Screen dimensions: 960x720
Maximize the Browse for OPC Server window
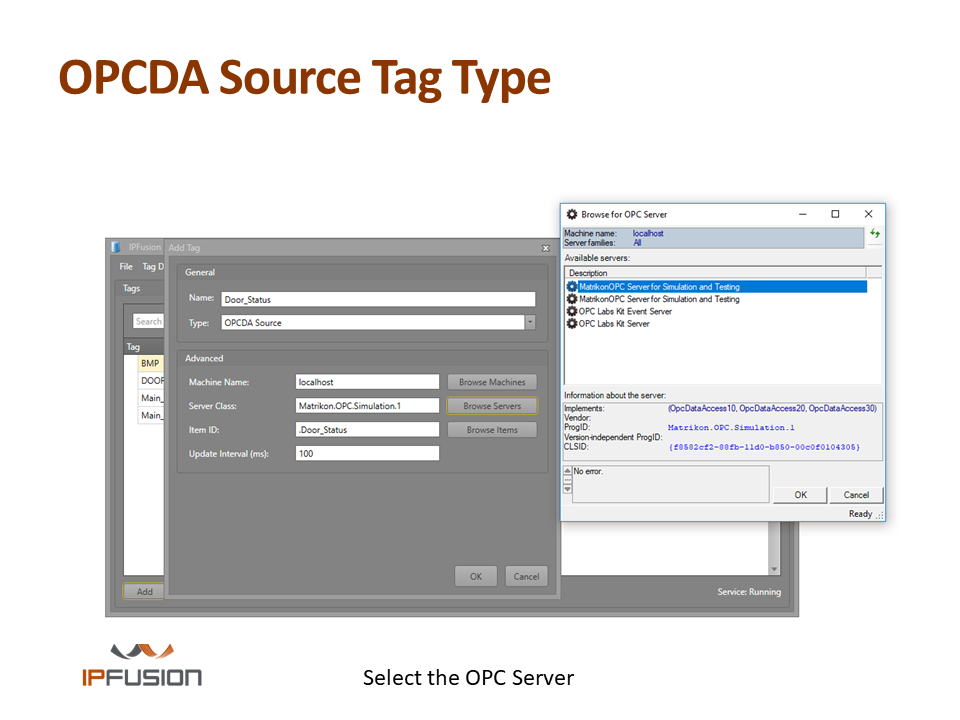pos(835,214)
